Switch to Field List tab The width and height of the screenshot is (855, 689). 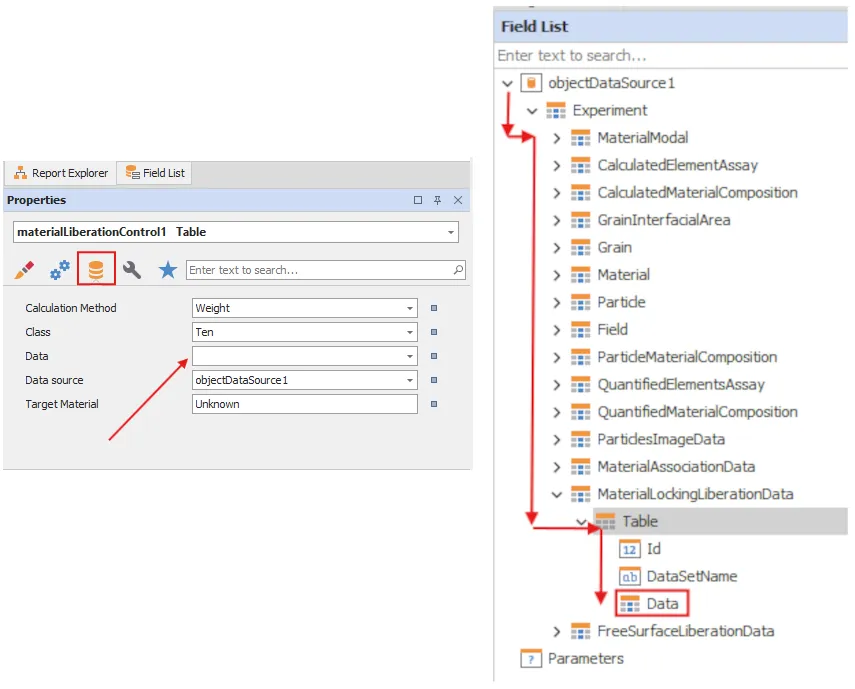pos(155,173)
